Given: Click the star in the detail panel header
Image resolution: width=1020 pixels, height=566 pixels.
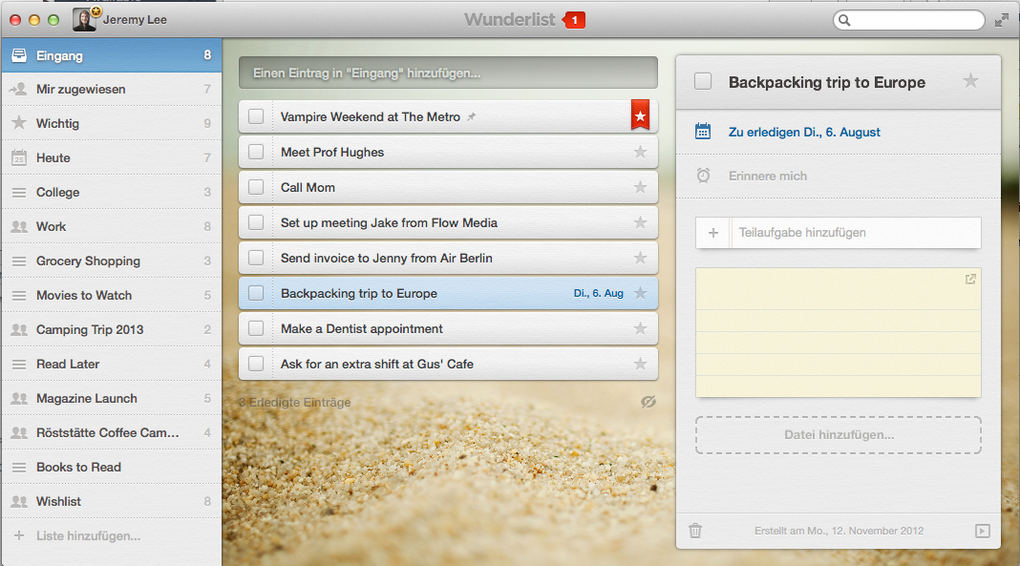Looking at the screenshot, I should tap(971, 81).
